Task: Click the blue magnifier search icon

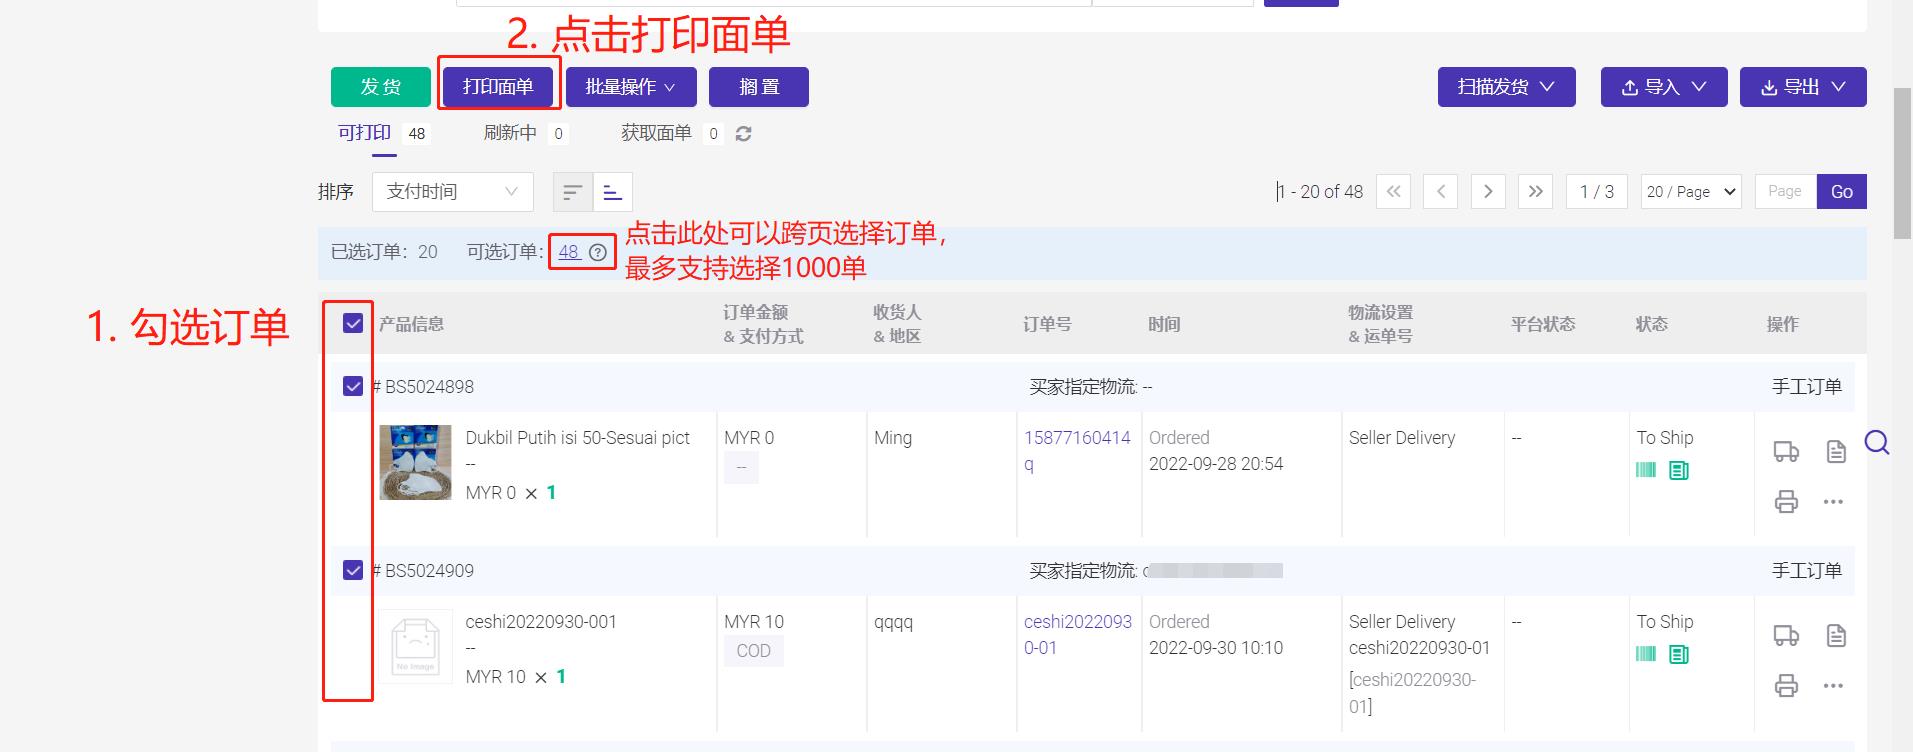Action: click(1877, 442)
